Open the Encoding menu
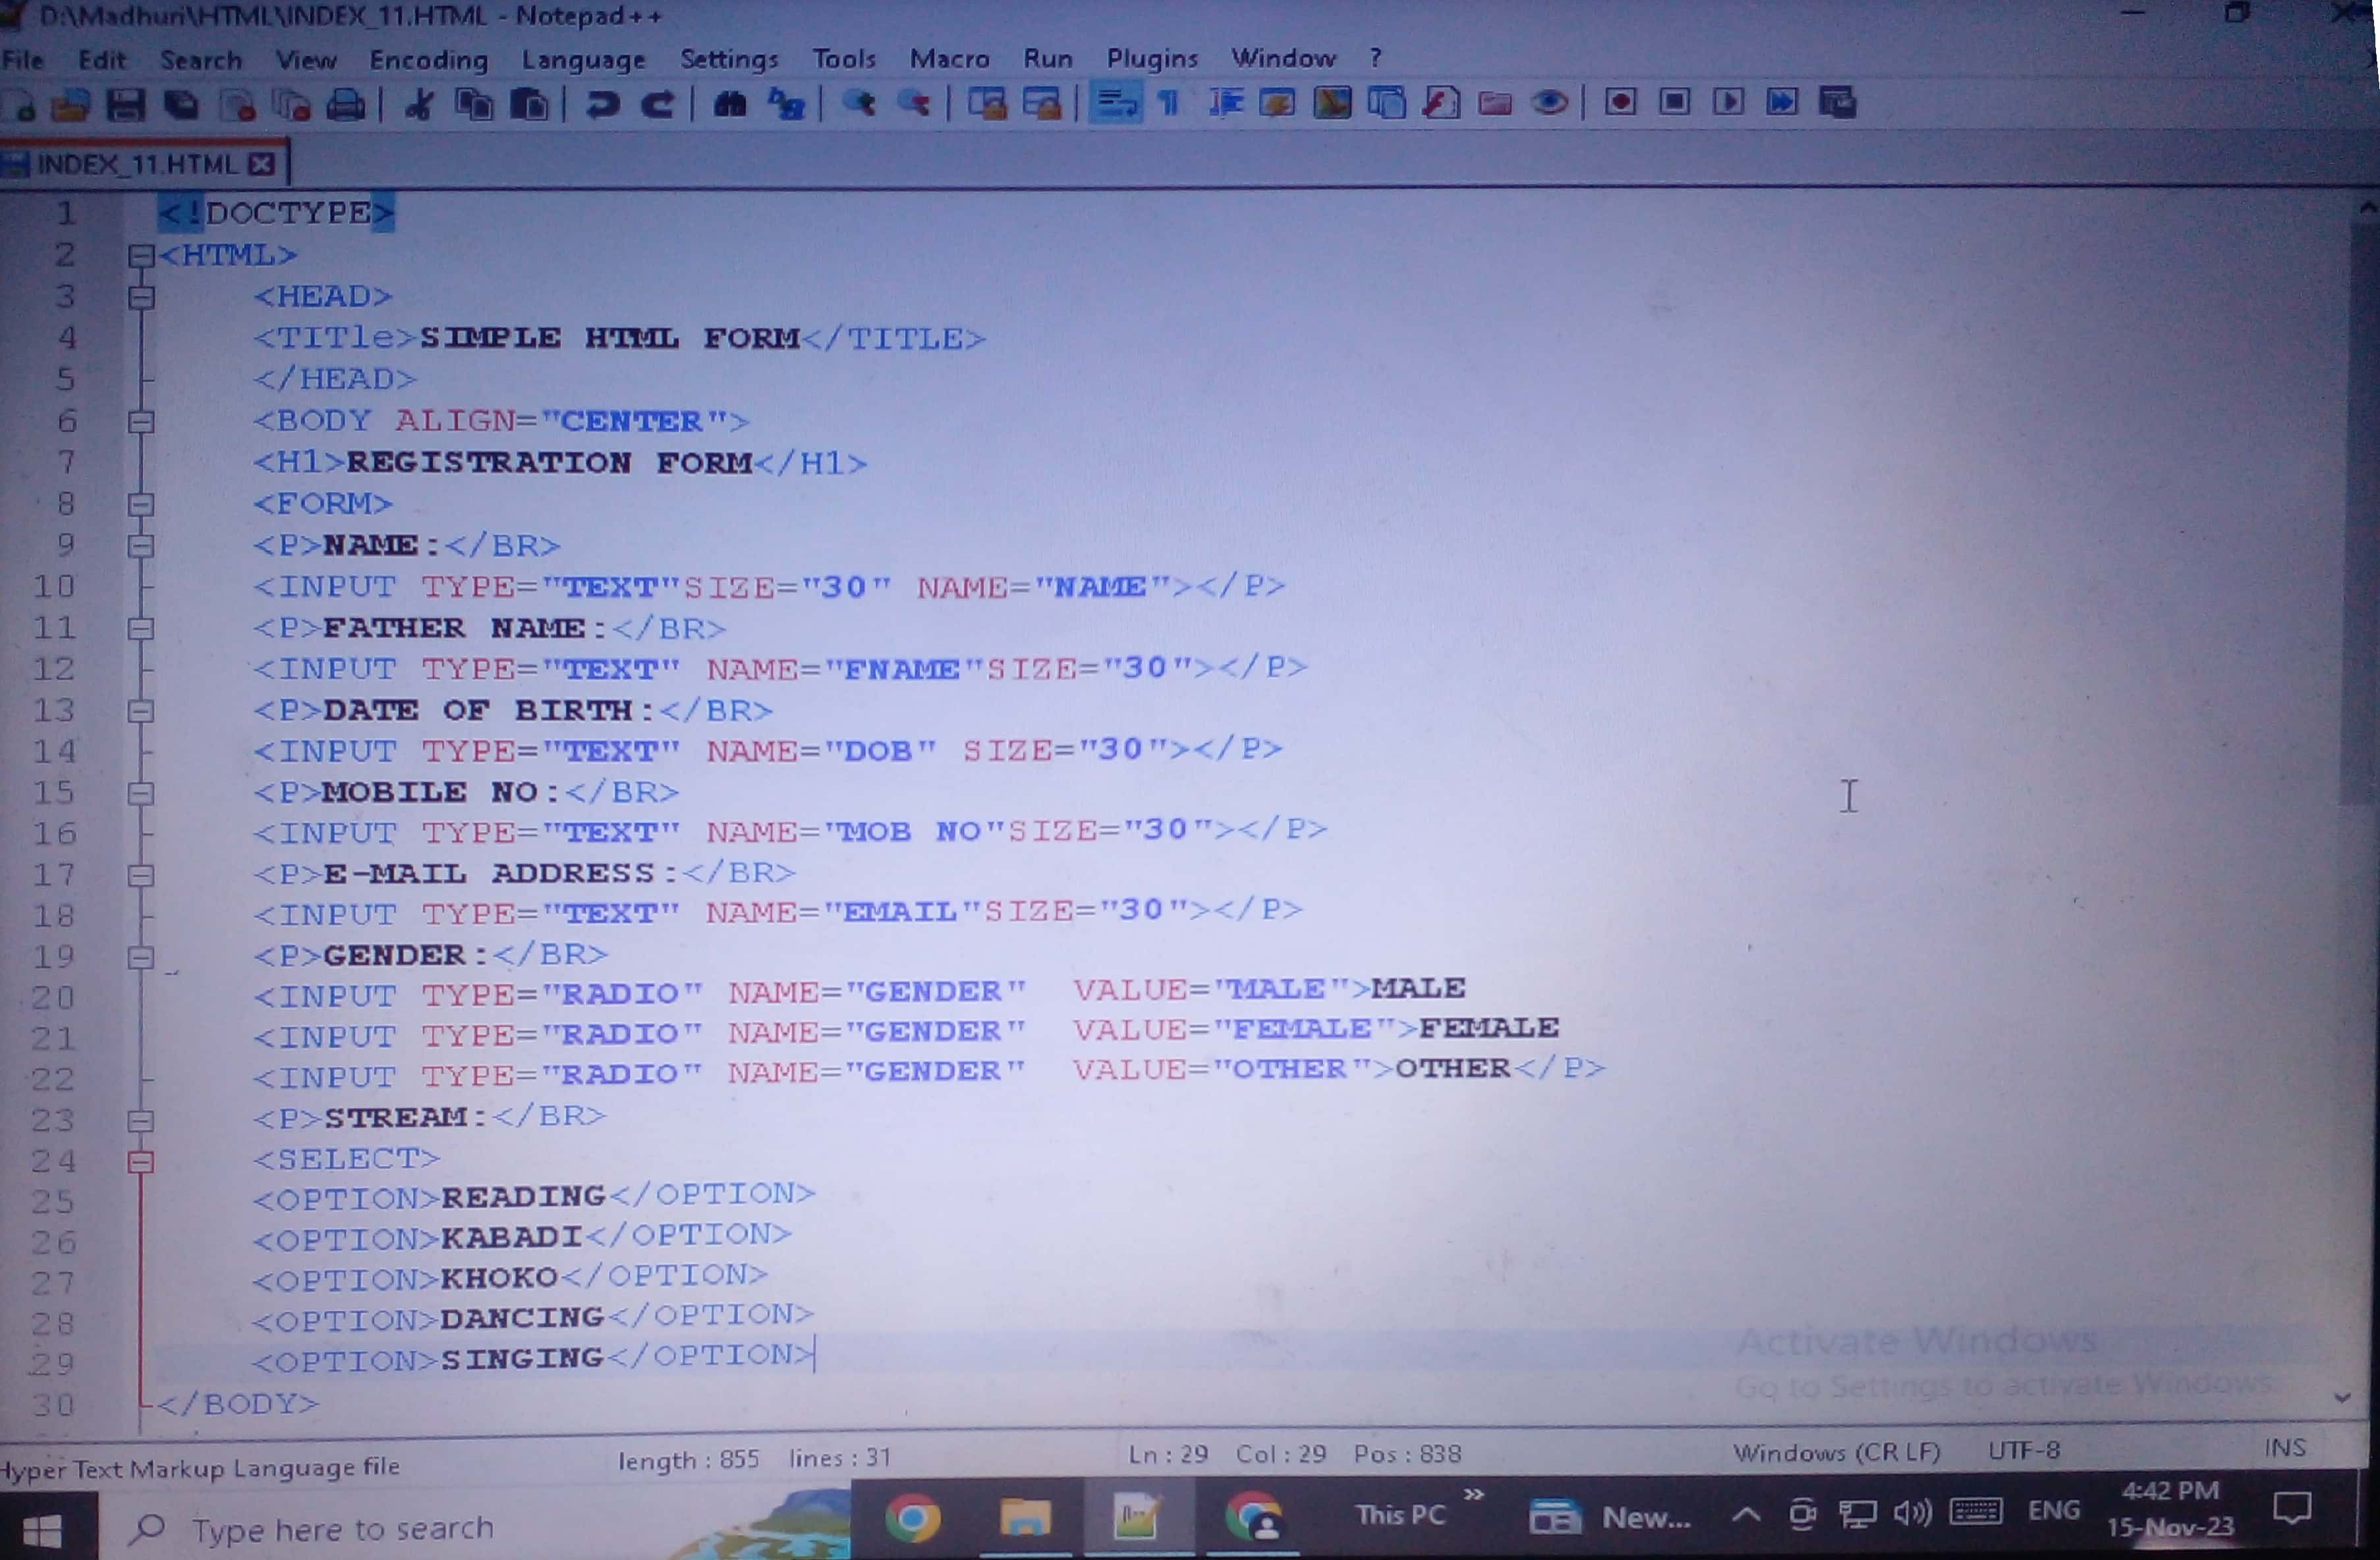2380x1560 pixels. coord(428,60)
